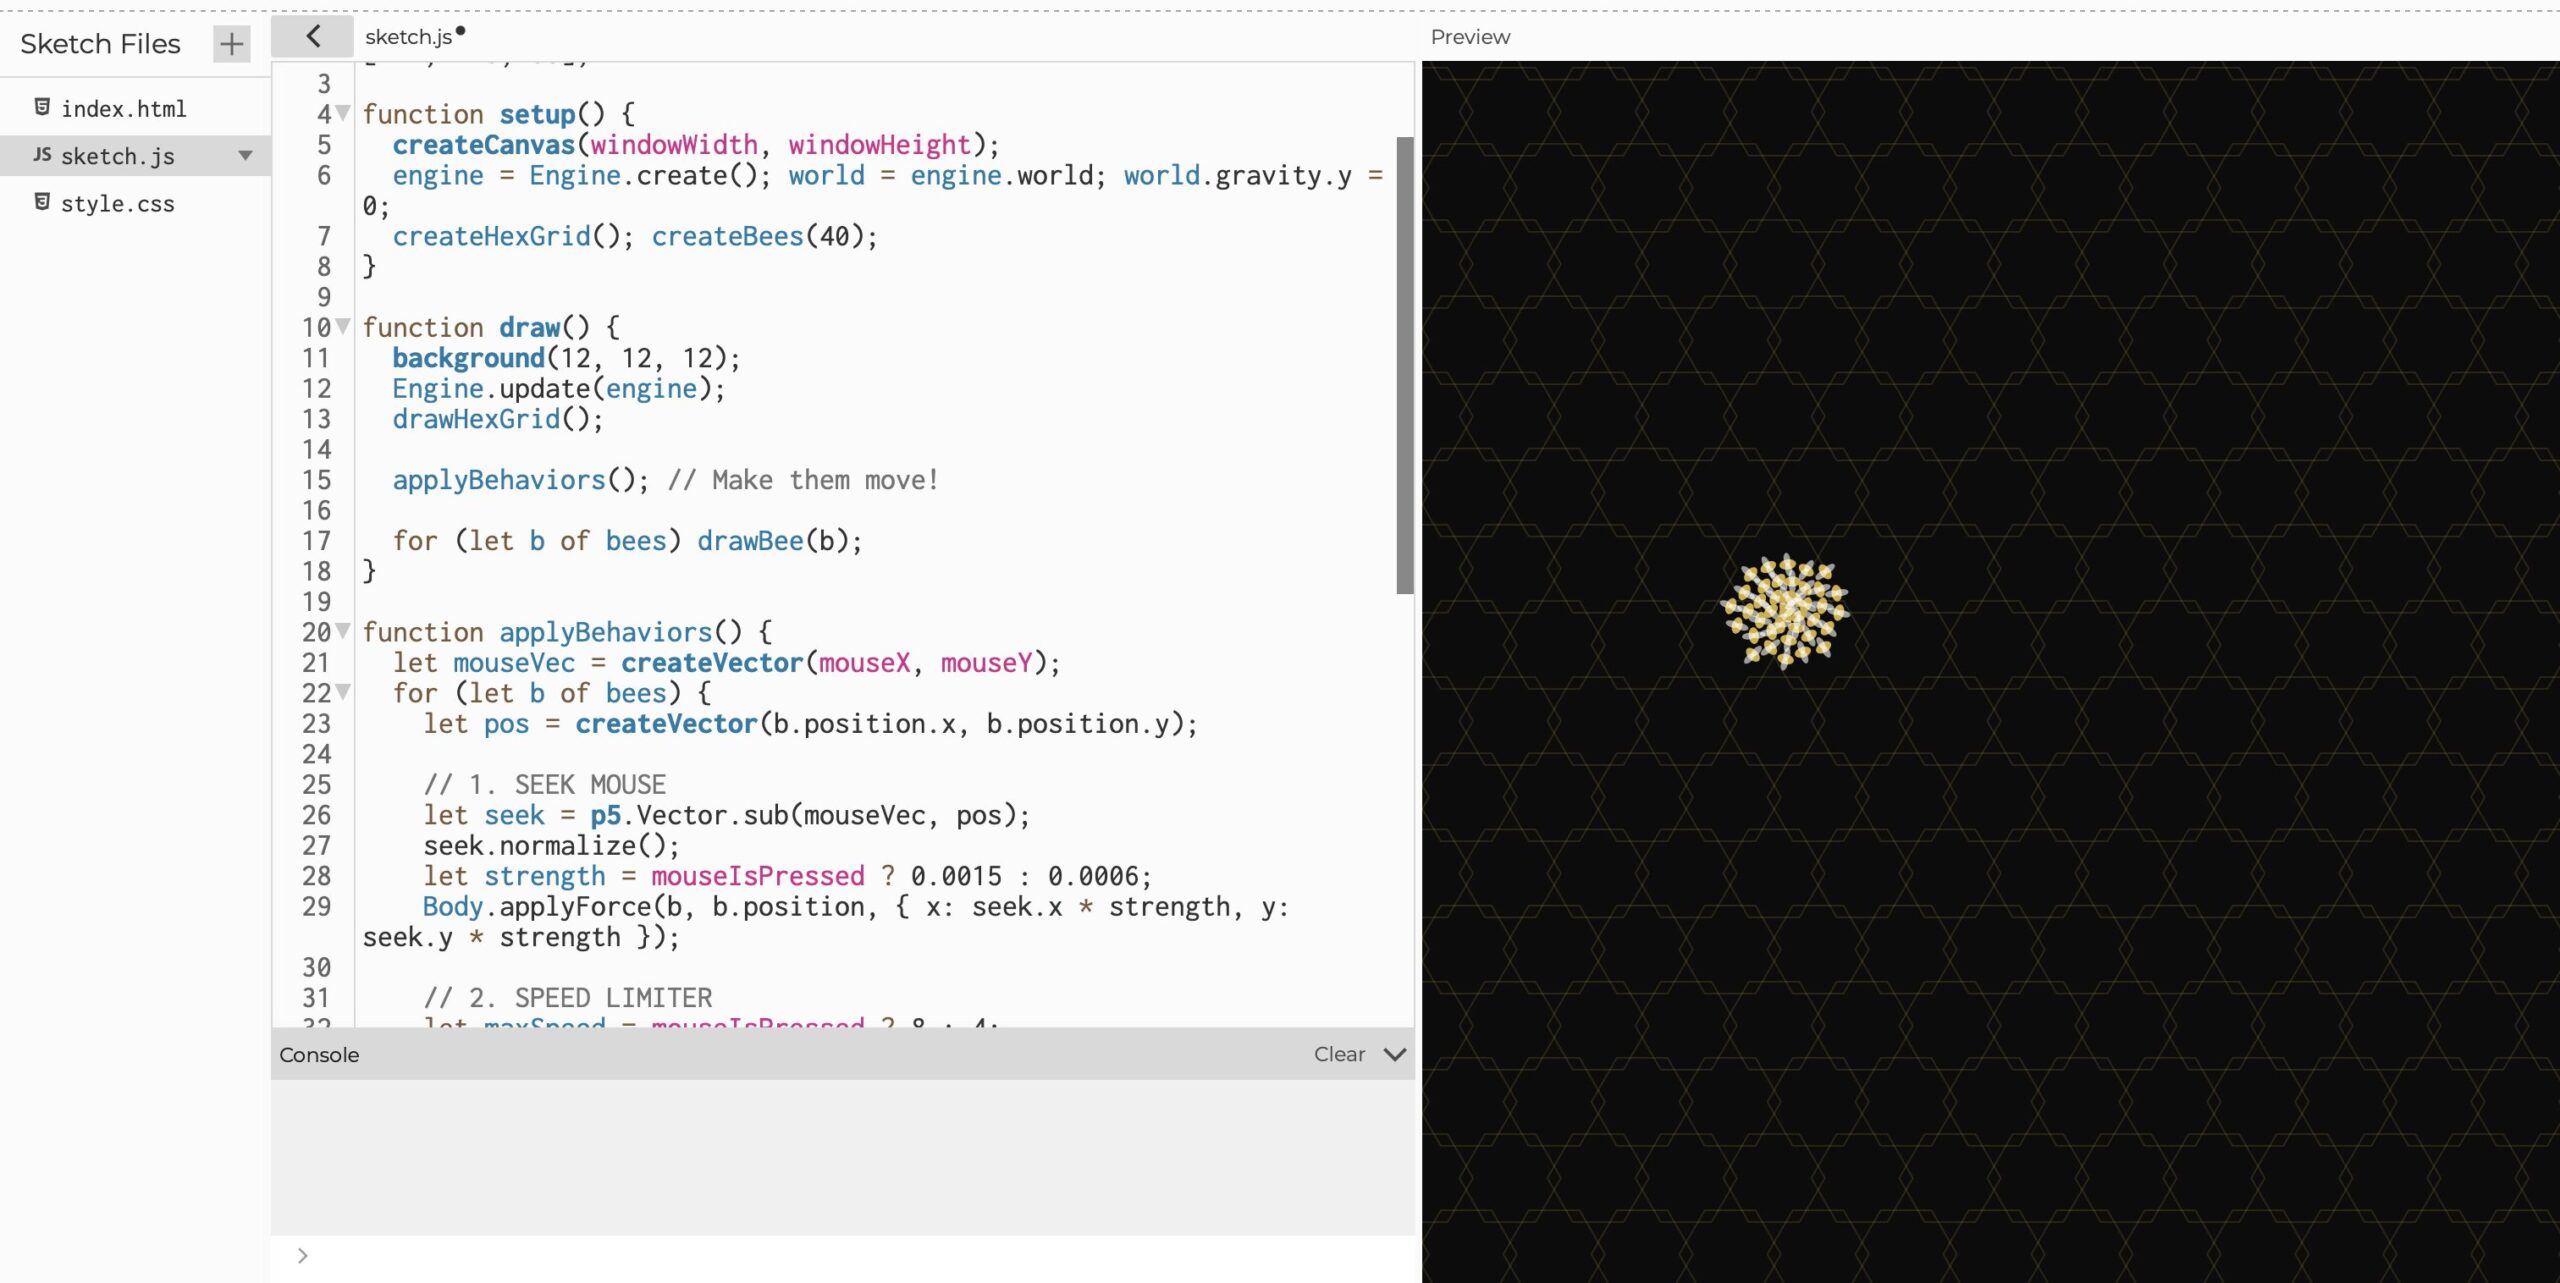
Task: Fold the applyBehaviors function at line 20
Action: 343,631
